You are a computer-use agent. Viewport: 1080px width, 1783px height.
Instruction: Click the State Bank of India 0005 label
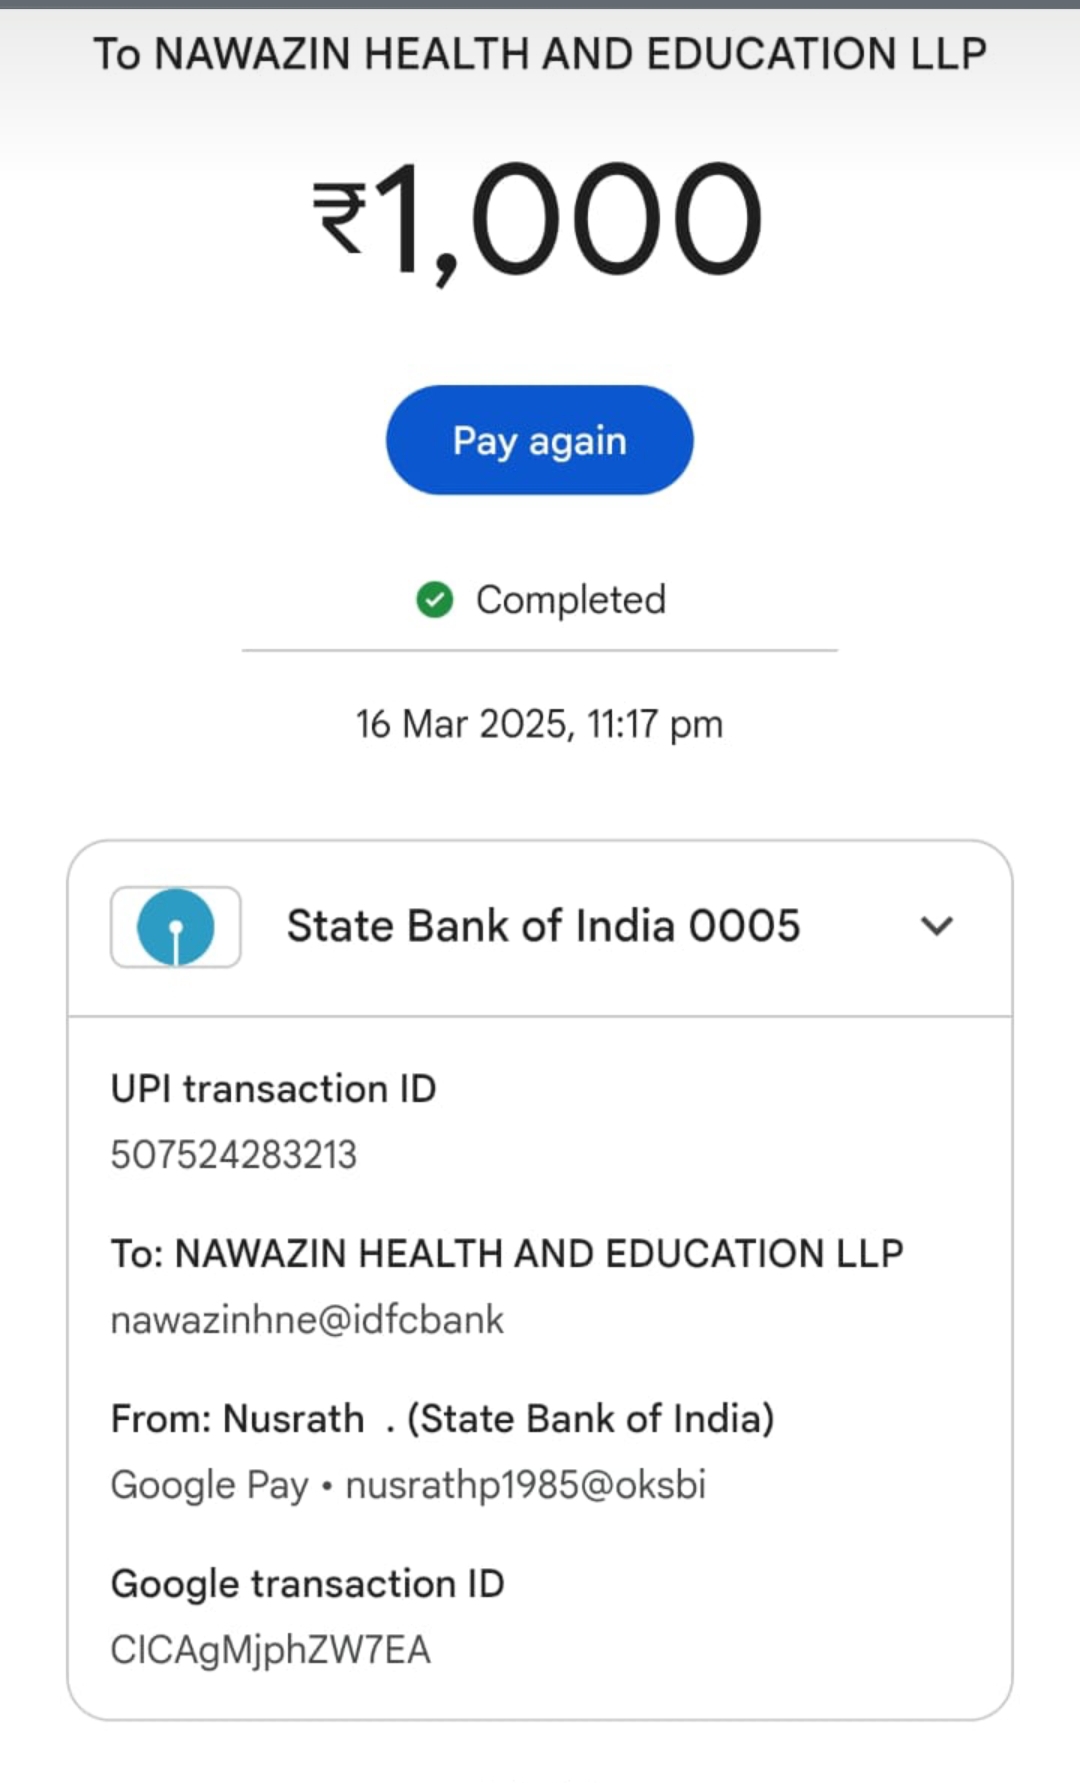[543, 926]
